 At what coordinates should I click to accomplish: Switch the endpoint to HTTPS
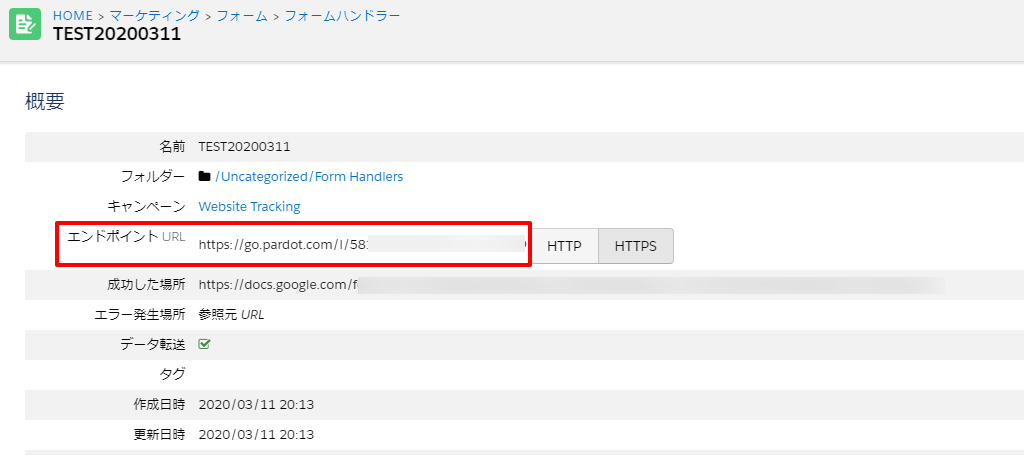(635, 246)
